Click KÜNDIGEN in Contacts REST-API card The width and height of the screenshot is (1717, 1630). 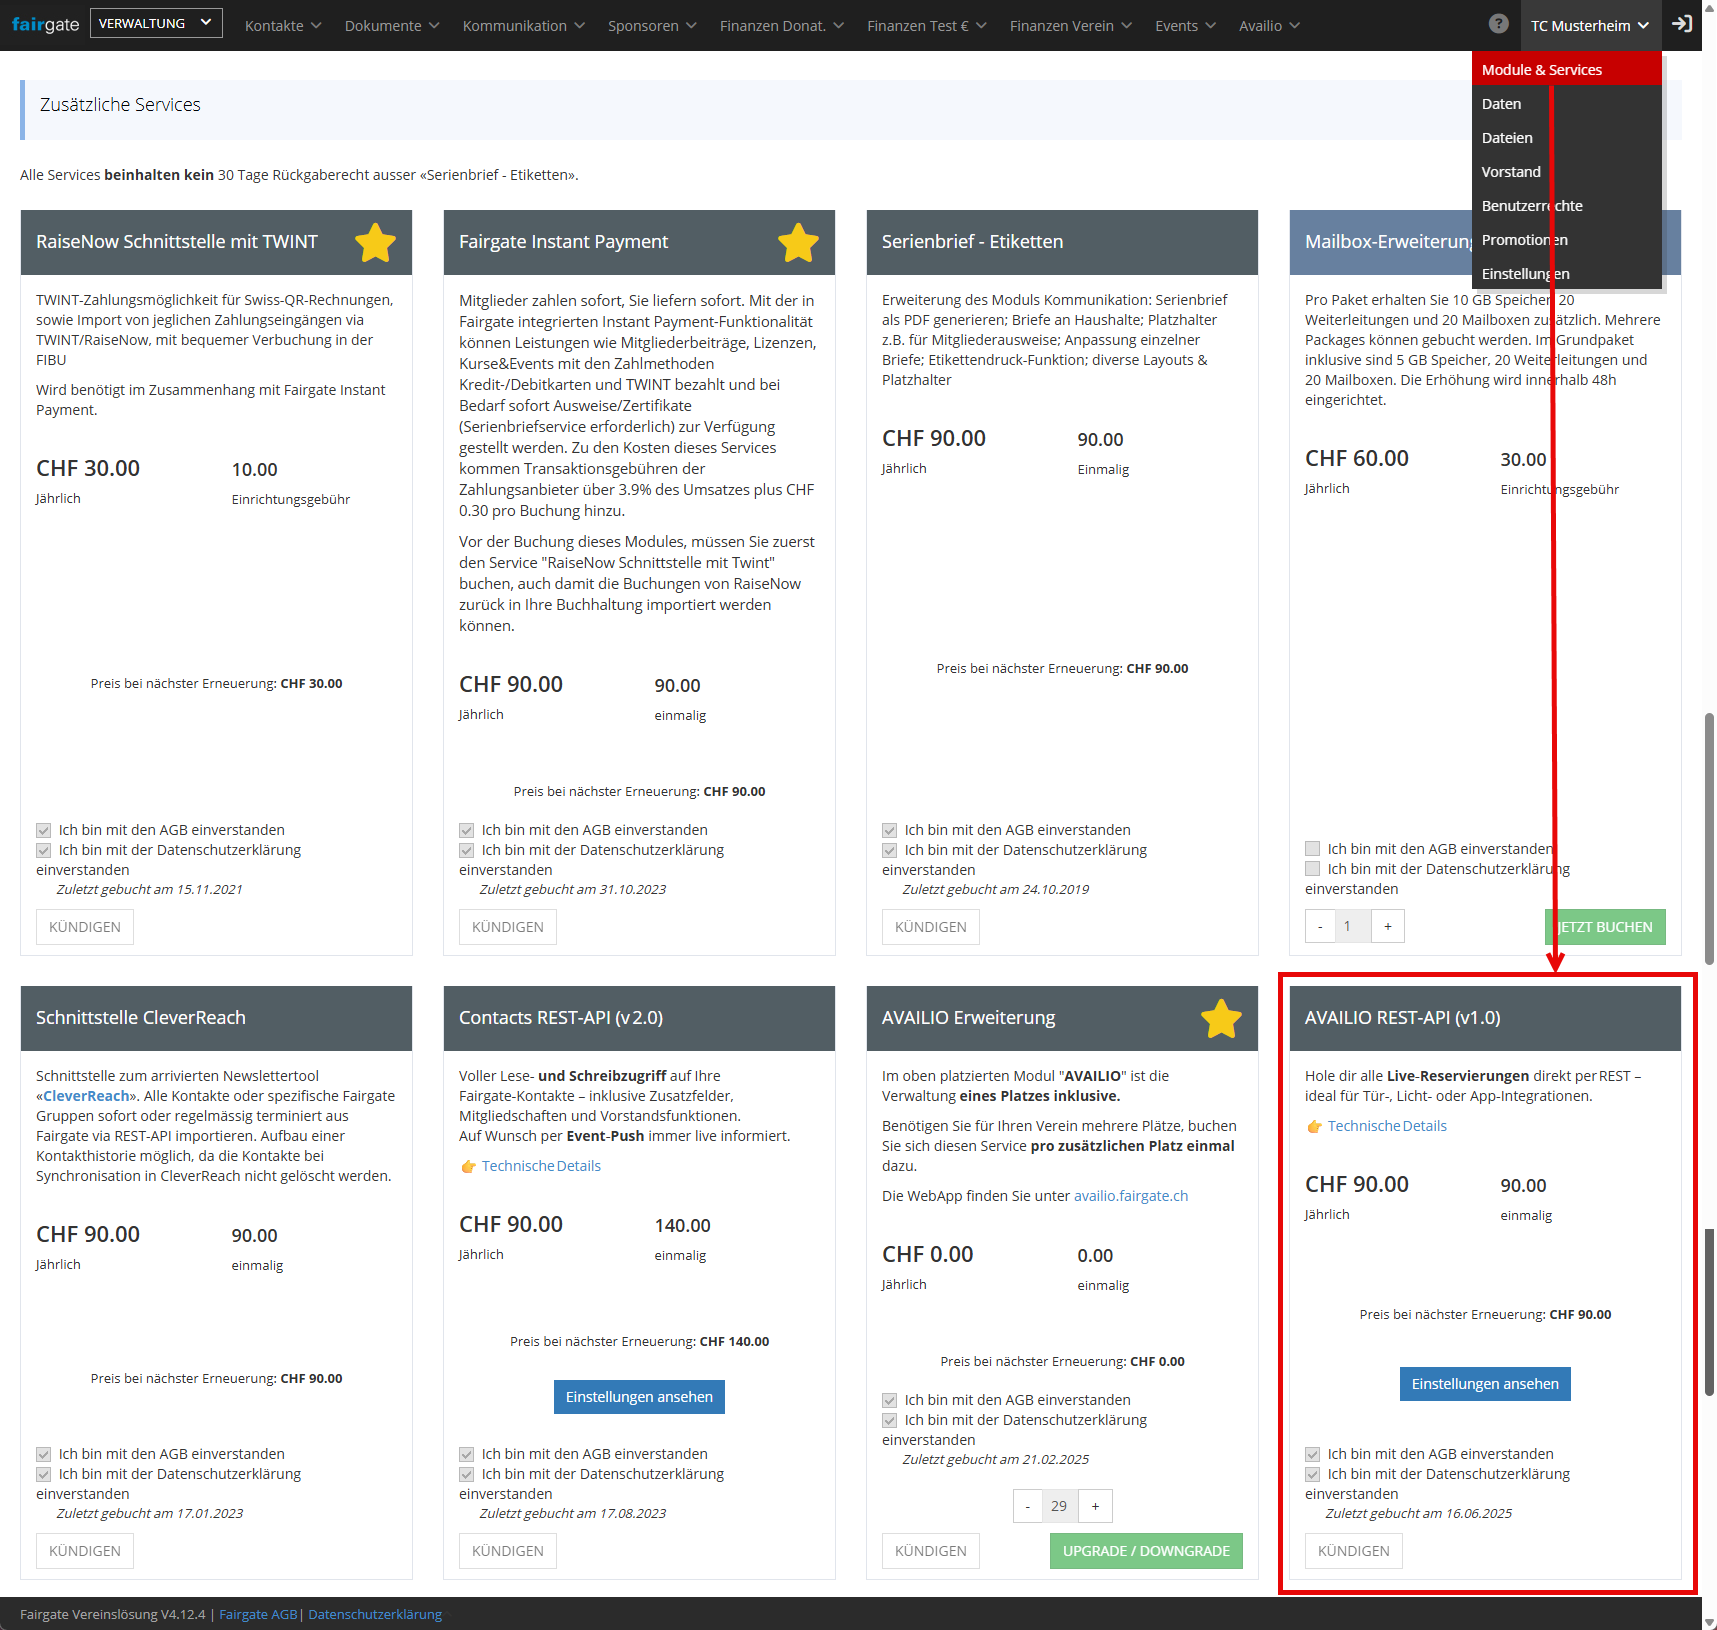click(508, 1551)
